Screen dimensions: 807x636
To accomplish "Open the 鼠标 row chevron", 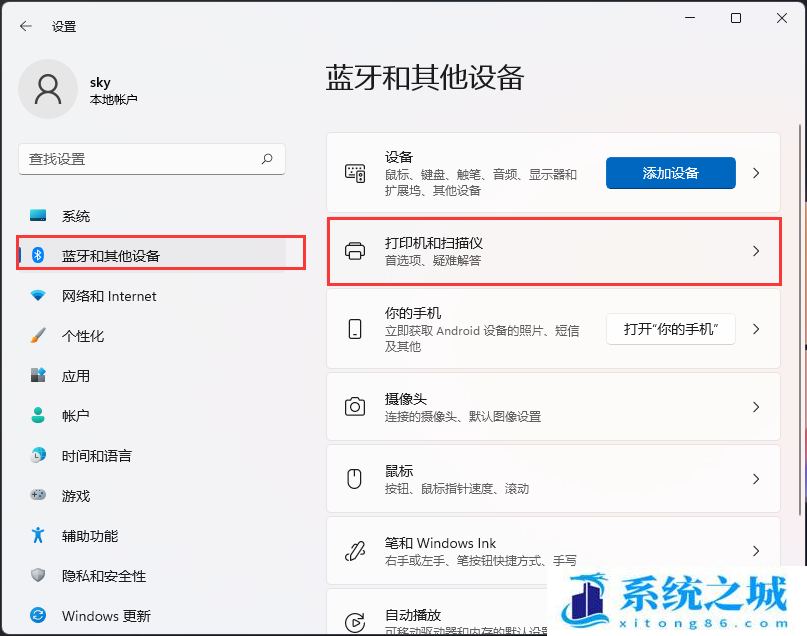I will 756,479.
